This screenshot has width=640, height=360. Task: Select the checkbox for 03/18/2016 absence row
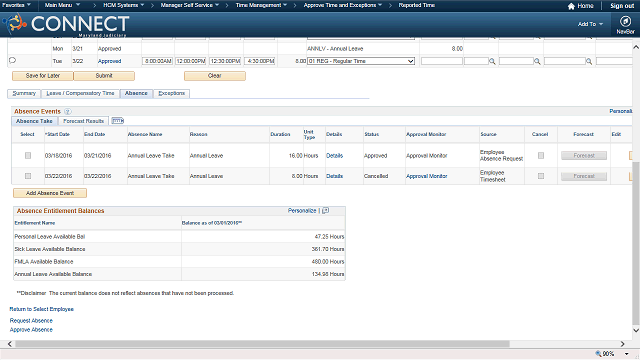coord(28,156)
